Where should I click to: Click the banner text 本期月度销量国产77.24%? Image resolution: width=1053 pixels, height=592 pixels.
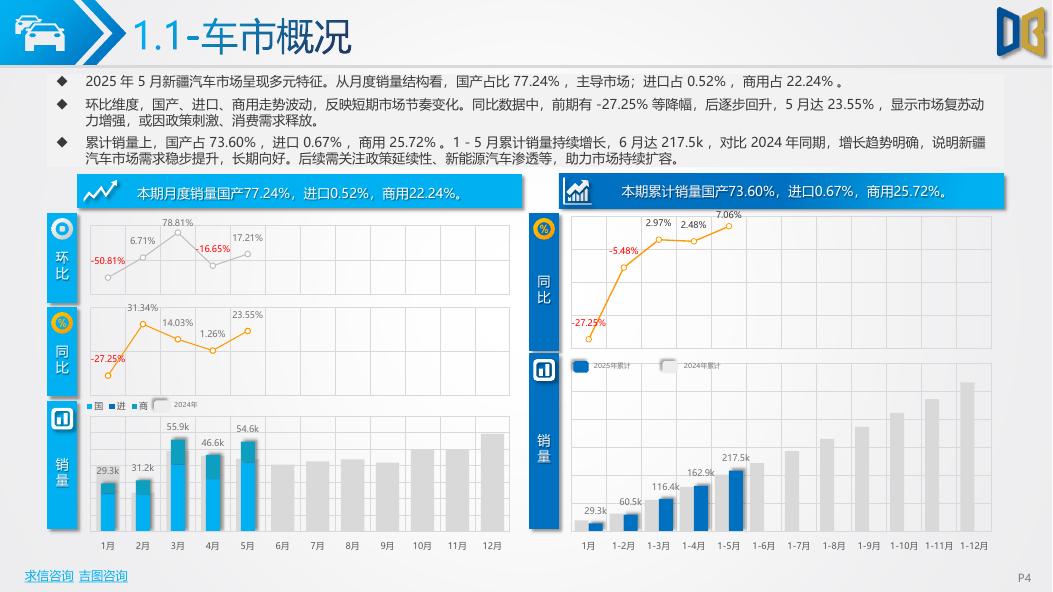tap(214, 193)
